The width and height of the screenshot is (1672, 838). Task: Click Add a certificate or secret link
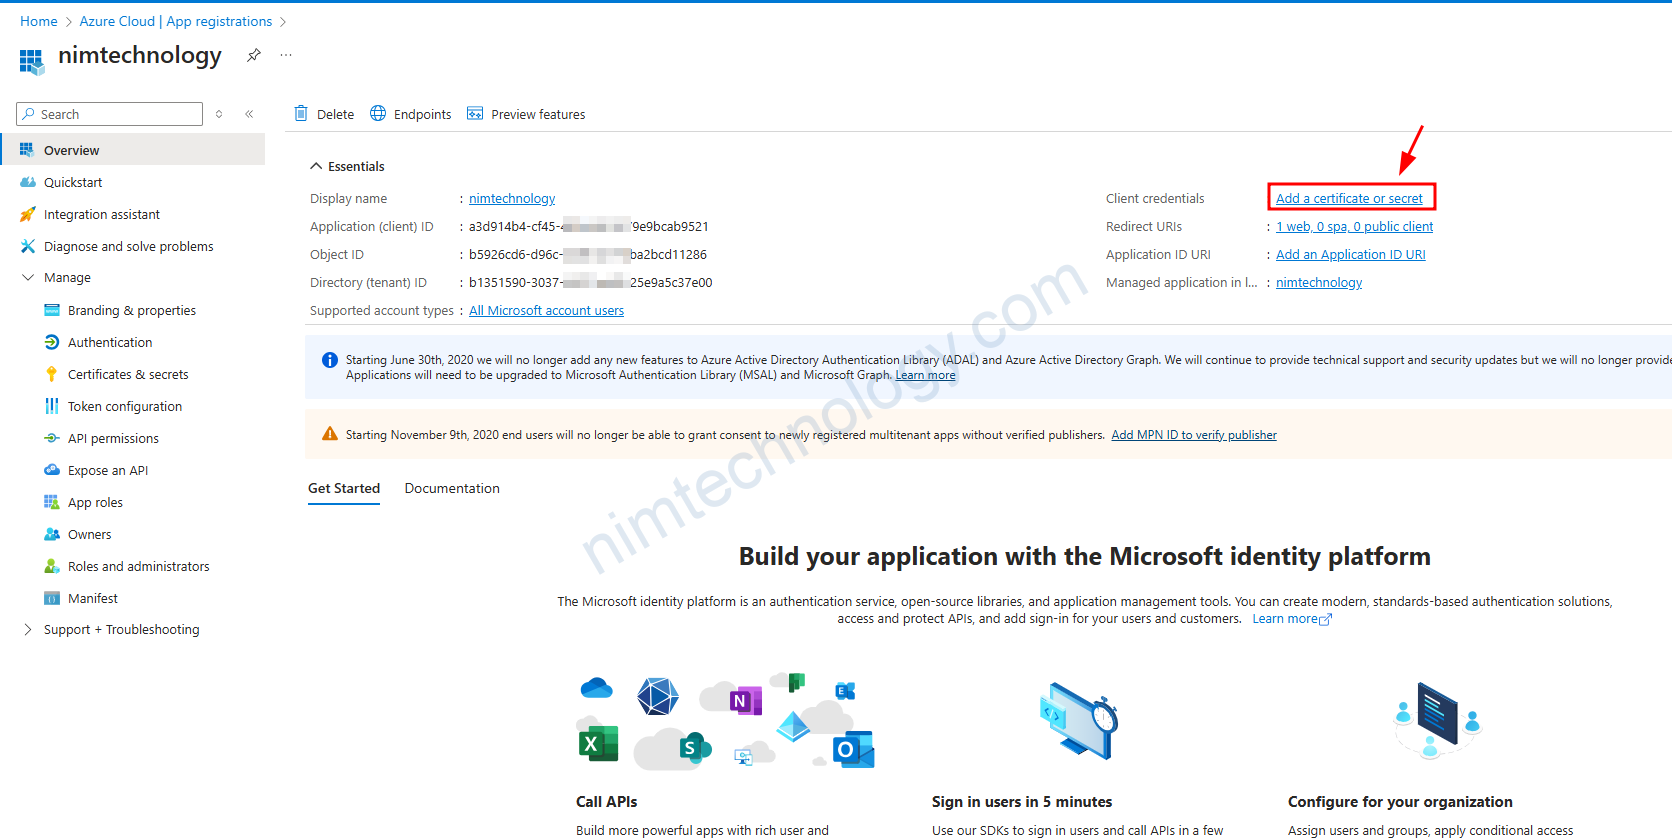click(x=1349, y=198)
